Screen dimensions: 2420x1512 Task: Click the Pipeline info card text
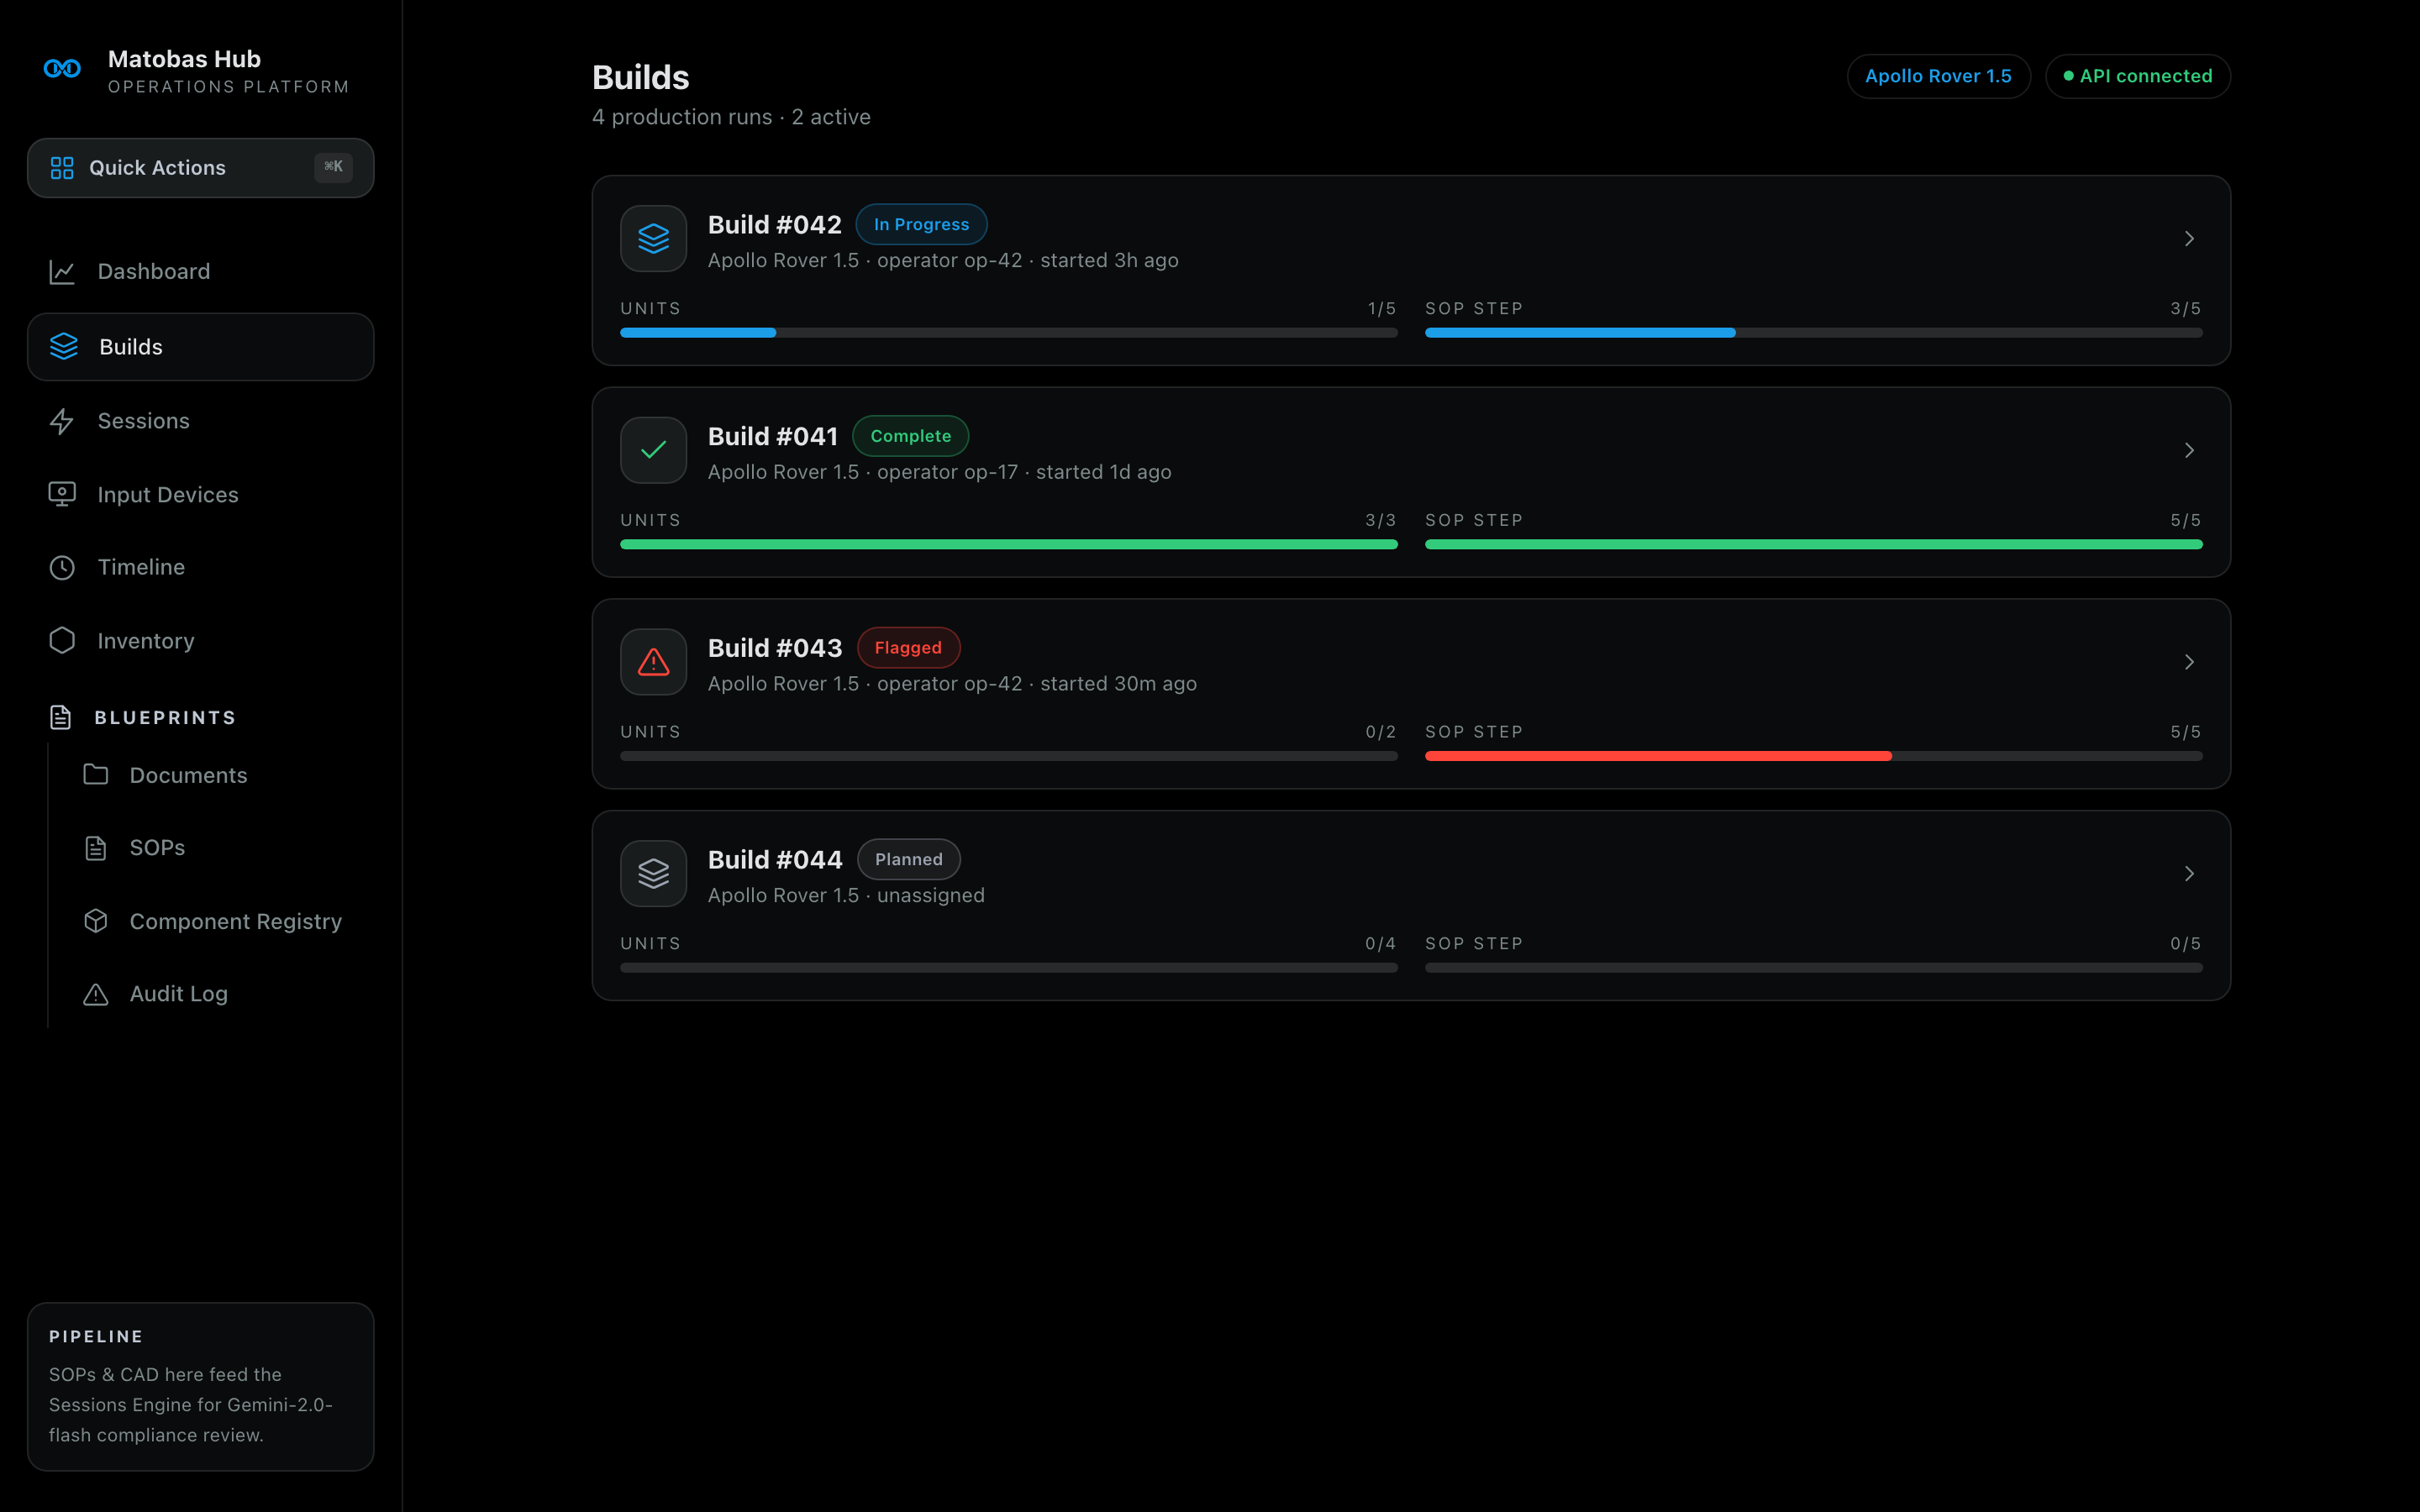191,1405
